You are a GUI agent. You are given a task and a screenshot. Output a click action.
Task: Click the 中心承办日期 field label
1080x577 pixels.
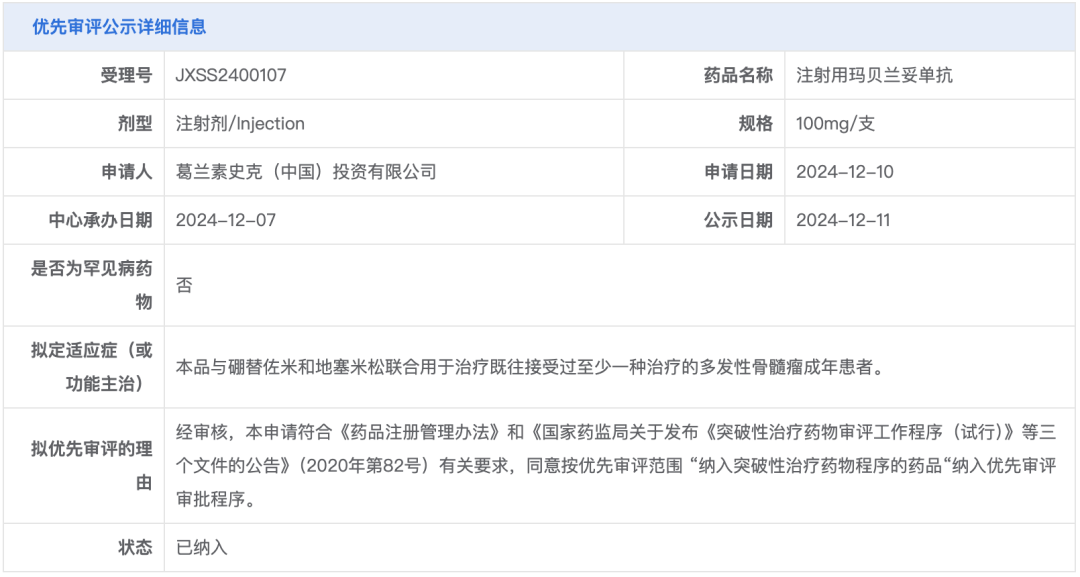tap(101, 220)
